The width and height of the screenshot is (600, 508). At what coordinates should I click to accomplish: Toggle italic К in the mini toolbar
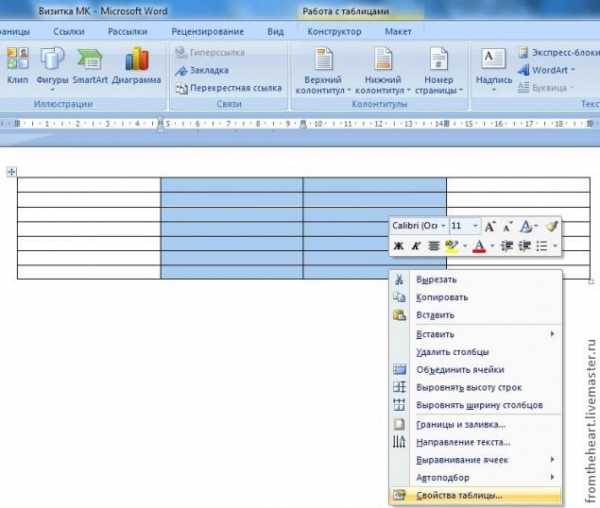[x=416, y=245]
